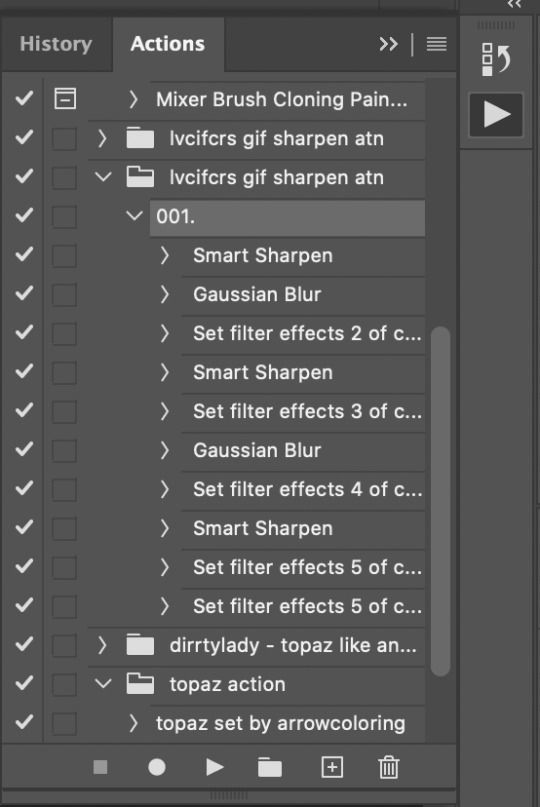Click the actions list vertical scrollbar
The height and width of the screenshot is (807, 540).
click(x=441, y=501)
